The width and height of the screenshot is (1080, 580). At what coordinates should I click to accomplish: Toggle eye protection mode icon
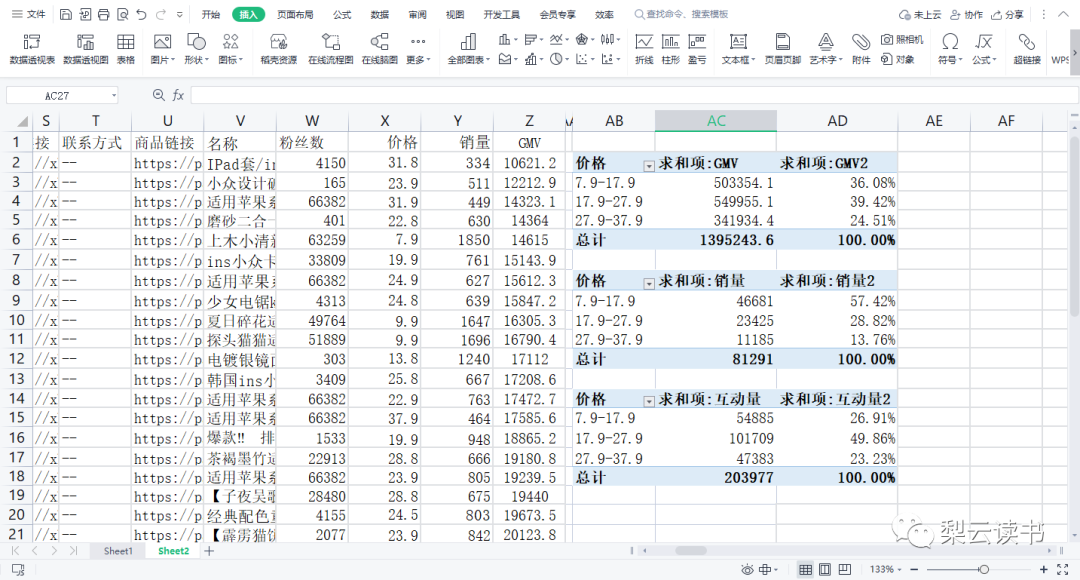747,569
